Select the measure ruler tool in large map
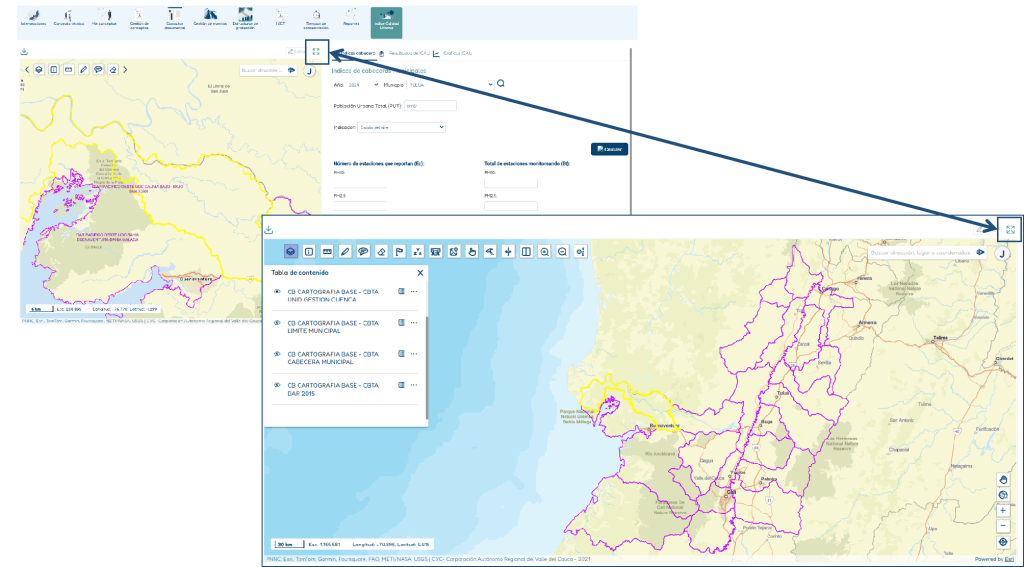 click(x=327, y=251)
